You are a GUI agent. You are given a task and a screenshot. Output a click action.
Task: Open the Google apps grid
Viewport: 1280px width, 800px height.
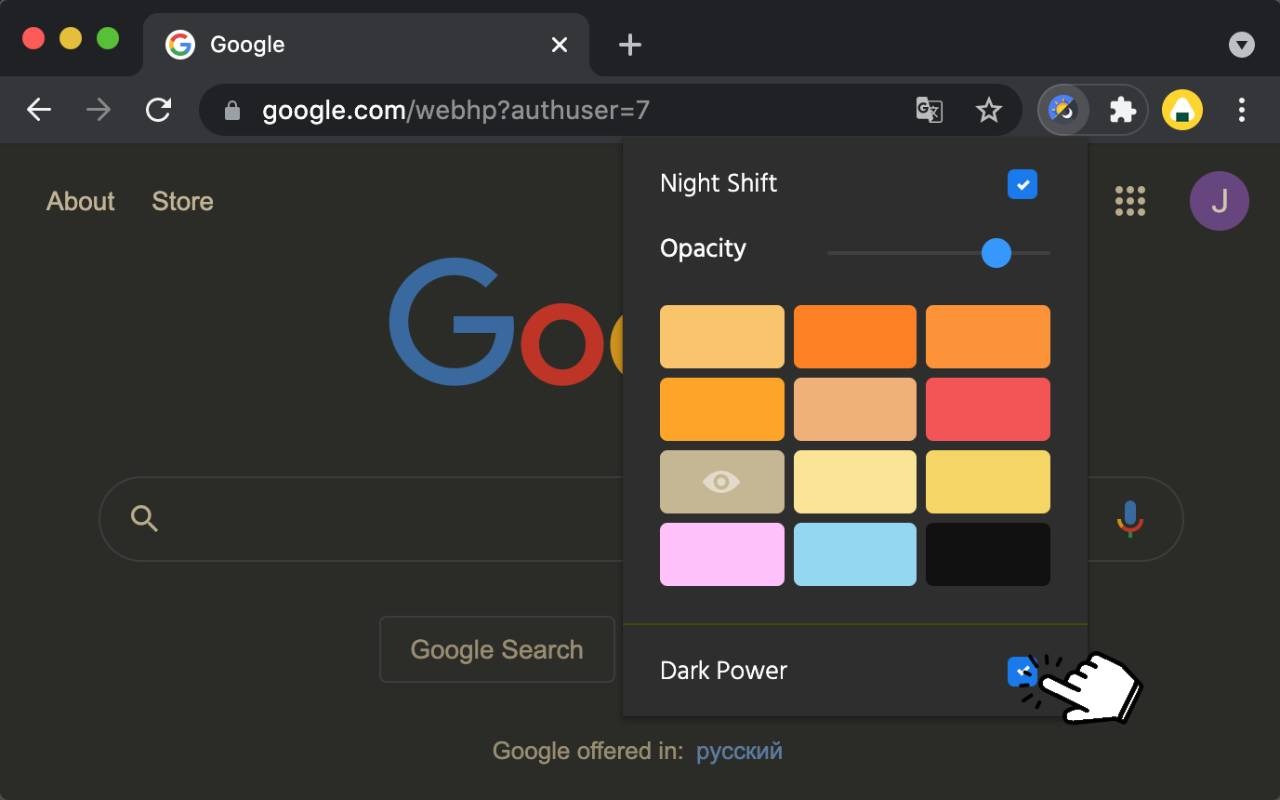tap(1130, 201)
